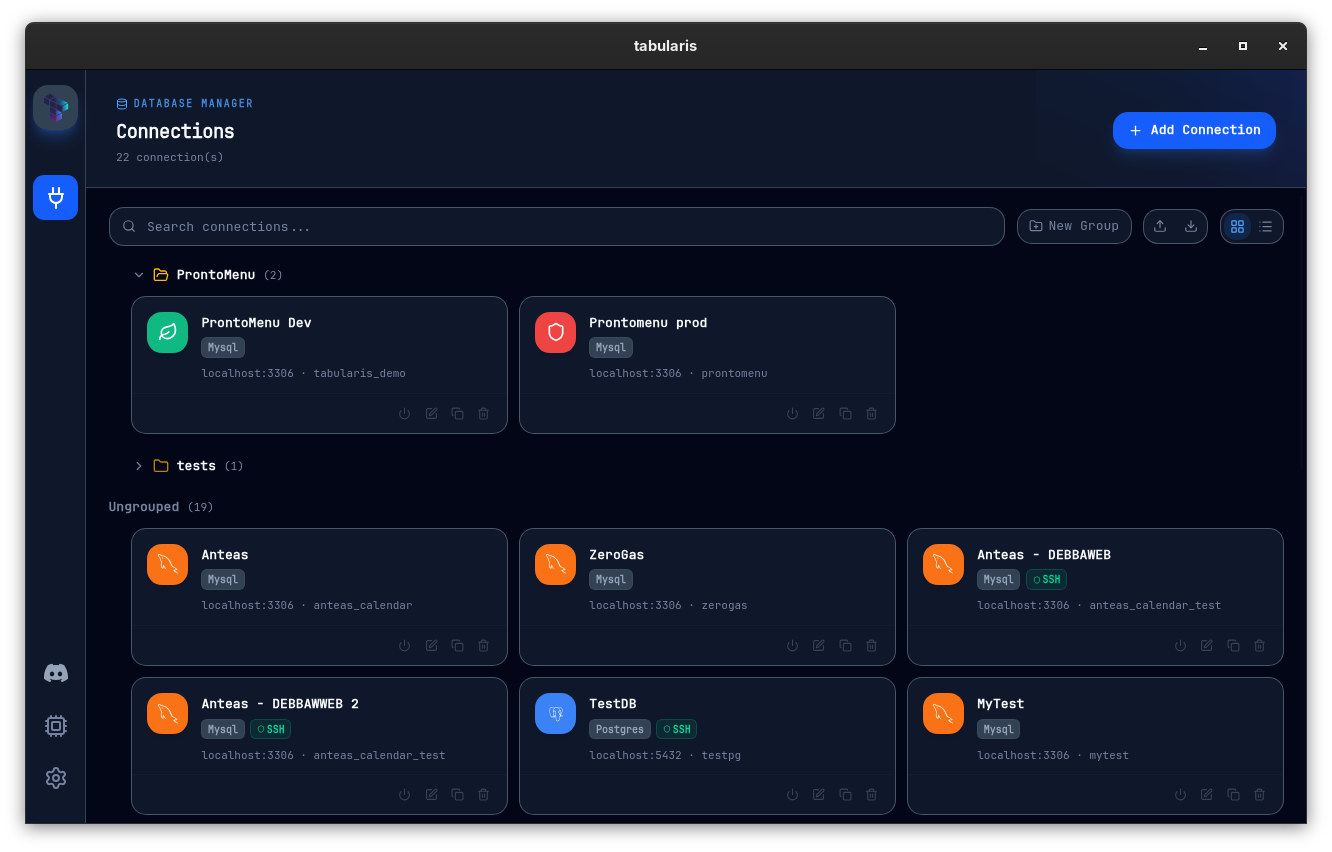The height and width of the screenshot is (852, 1332).
Task: Click the blue Postgres elephant icon on TestDB
Action: pyautogui.click(x=555, y=713)
